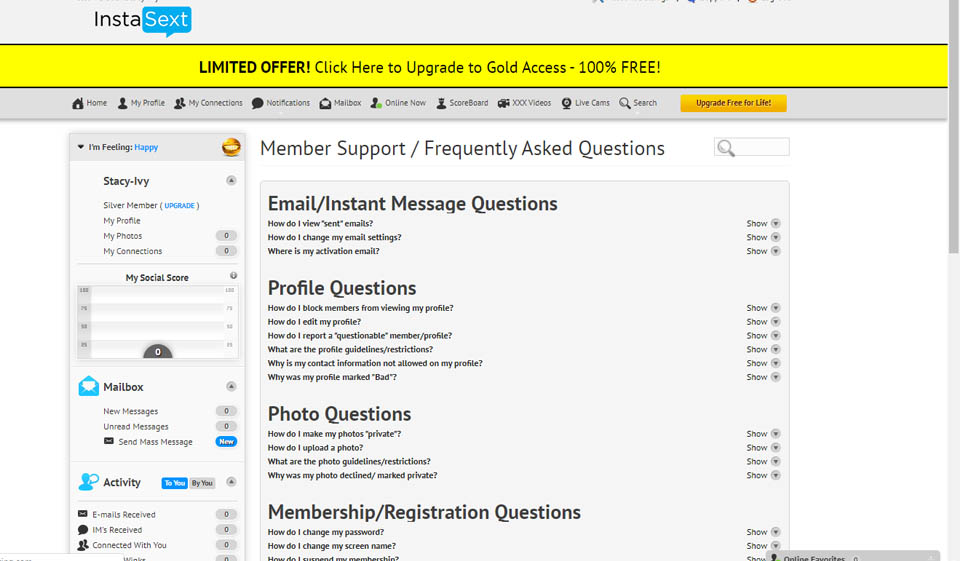Show answer for photo guidelines question

tap(763, 461)
